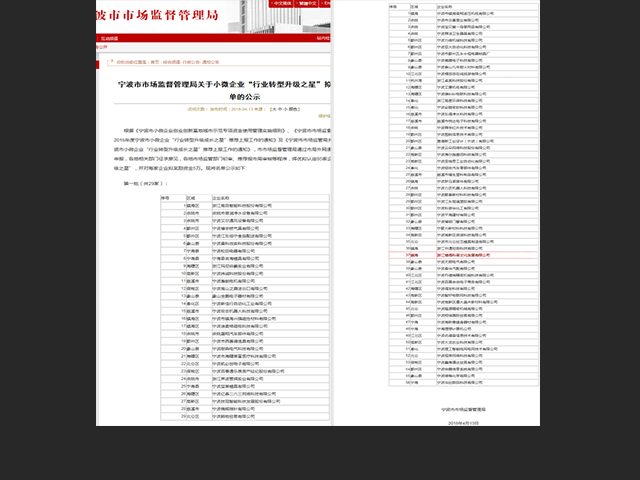The image size is (640, 480).
Task: Click row 29 in the left page table
Action: [245, 416]
